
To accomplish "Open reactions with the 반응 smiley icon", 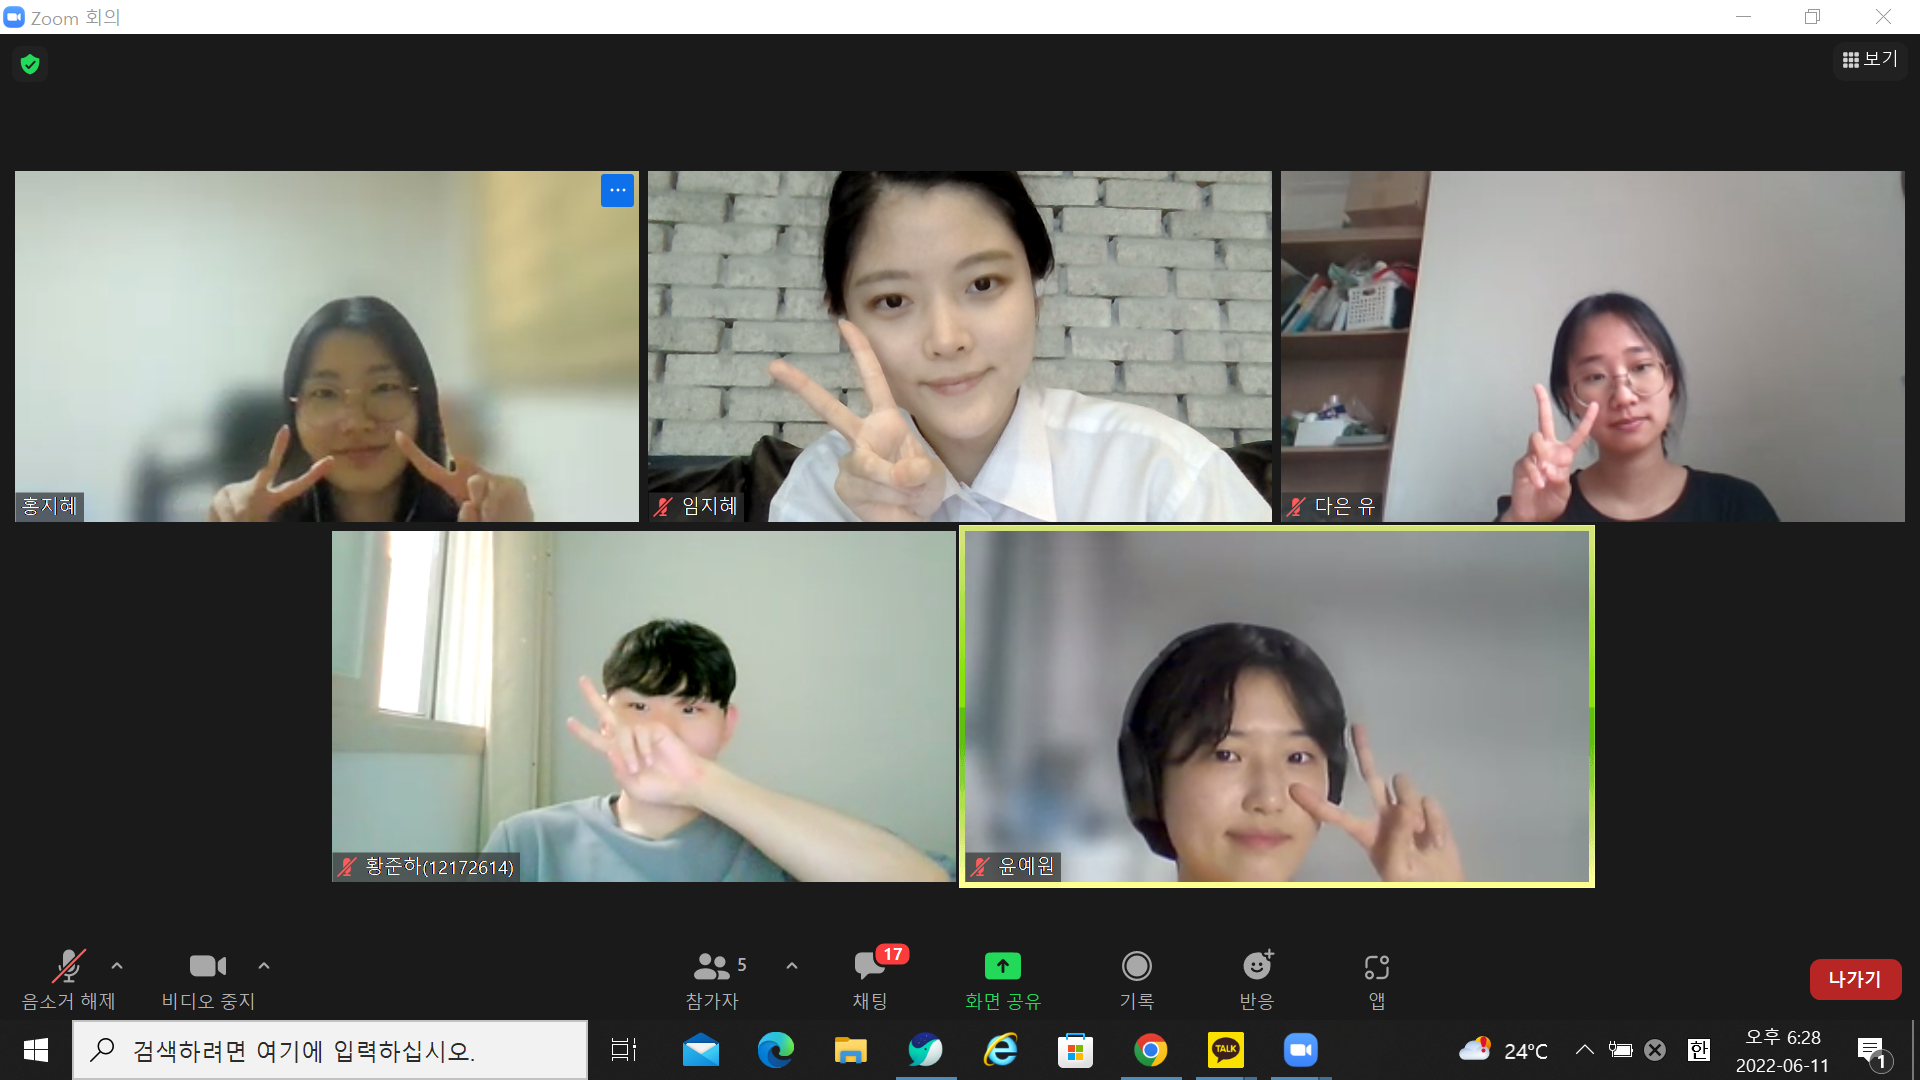I will click(x=1256, y=967).
